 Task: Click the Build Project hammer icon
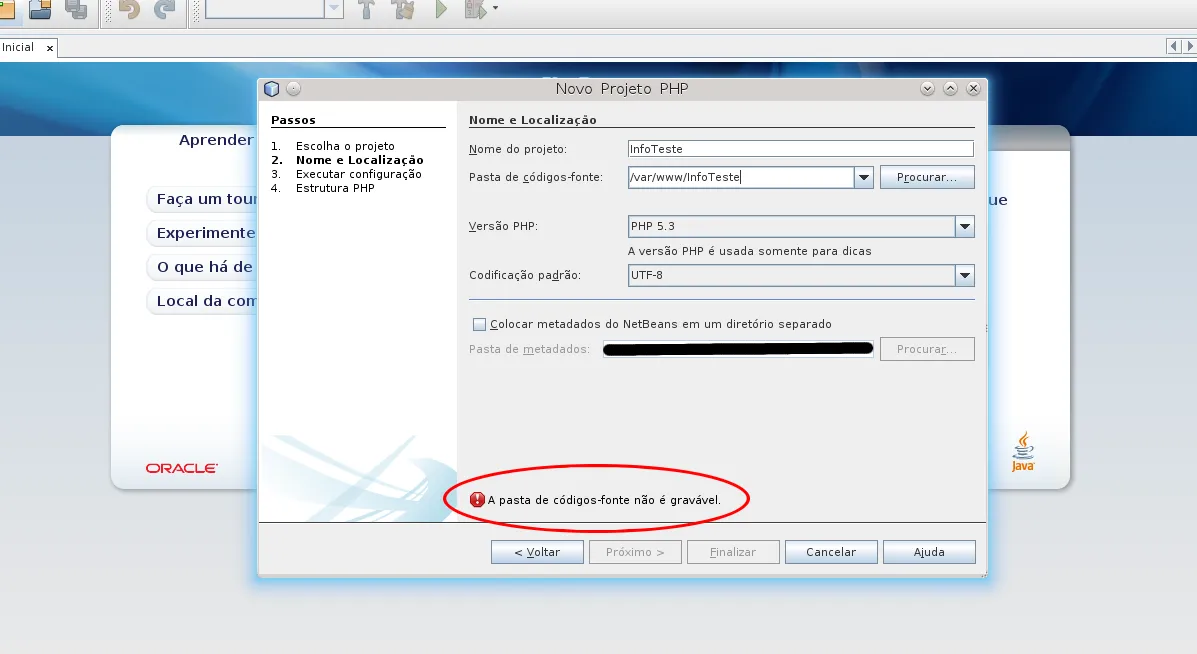(x=367, y=9)
